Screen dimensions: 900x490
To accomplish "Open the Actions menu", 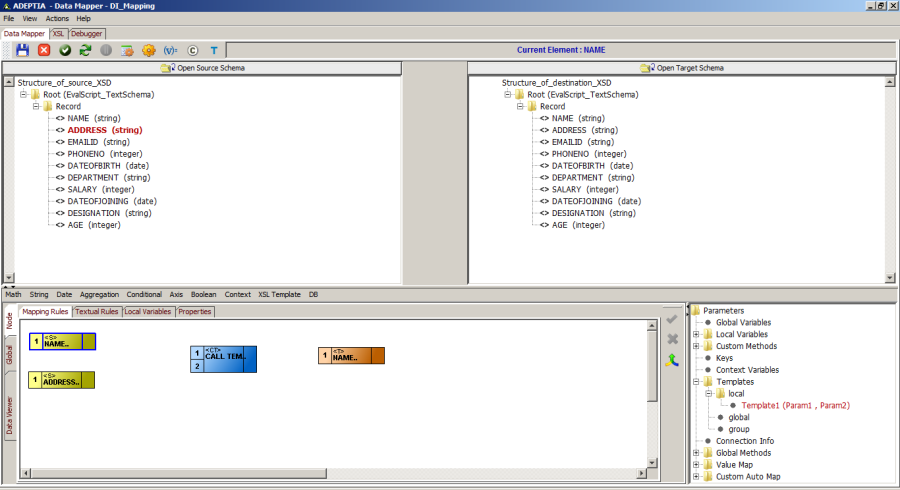I will [x=57, y=18].
